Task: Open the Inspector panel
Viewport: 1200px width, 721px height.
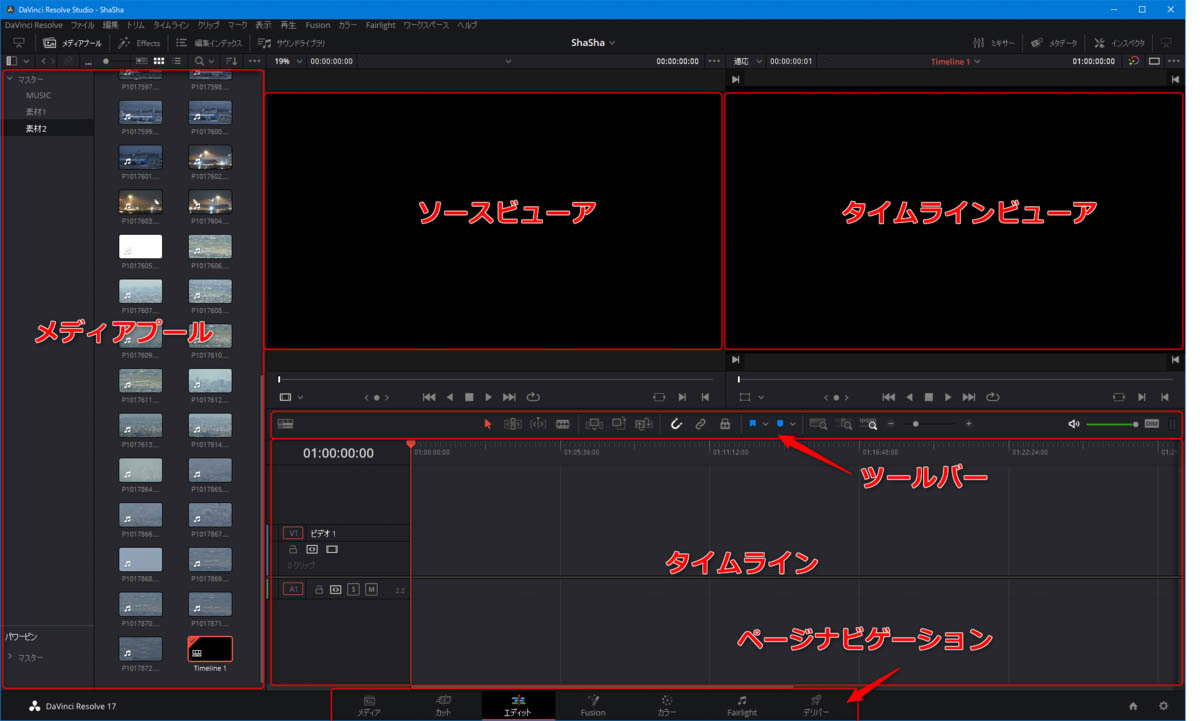Action: pos(1120,43)
